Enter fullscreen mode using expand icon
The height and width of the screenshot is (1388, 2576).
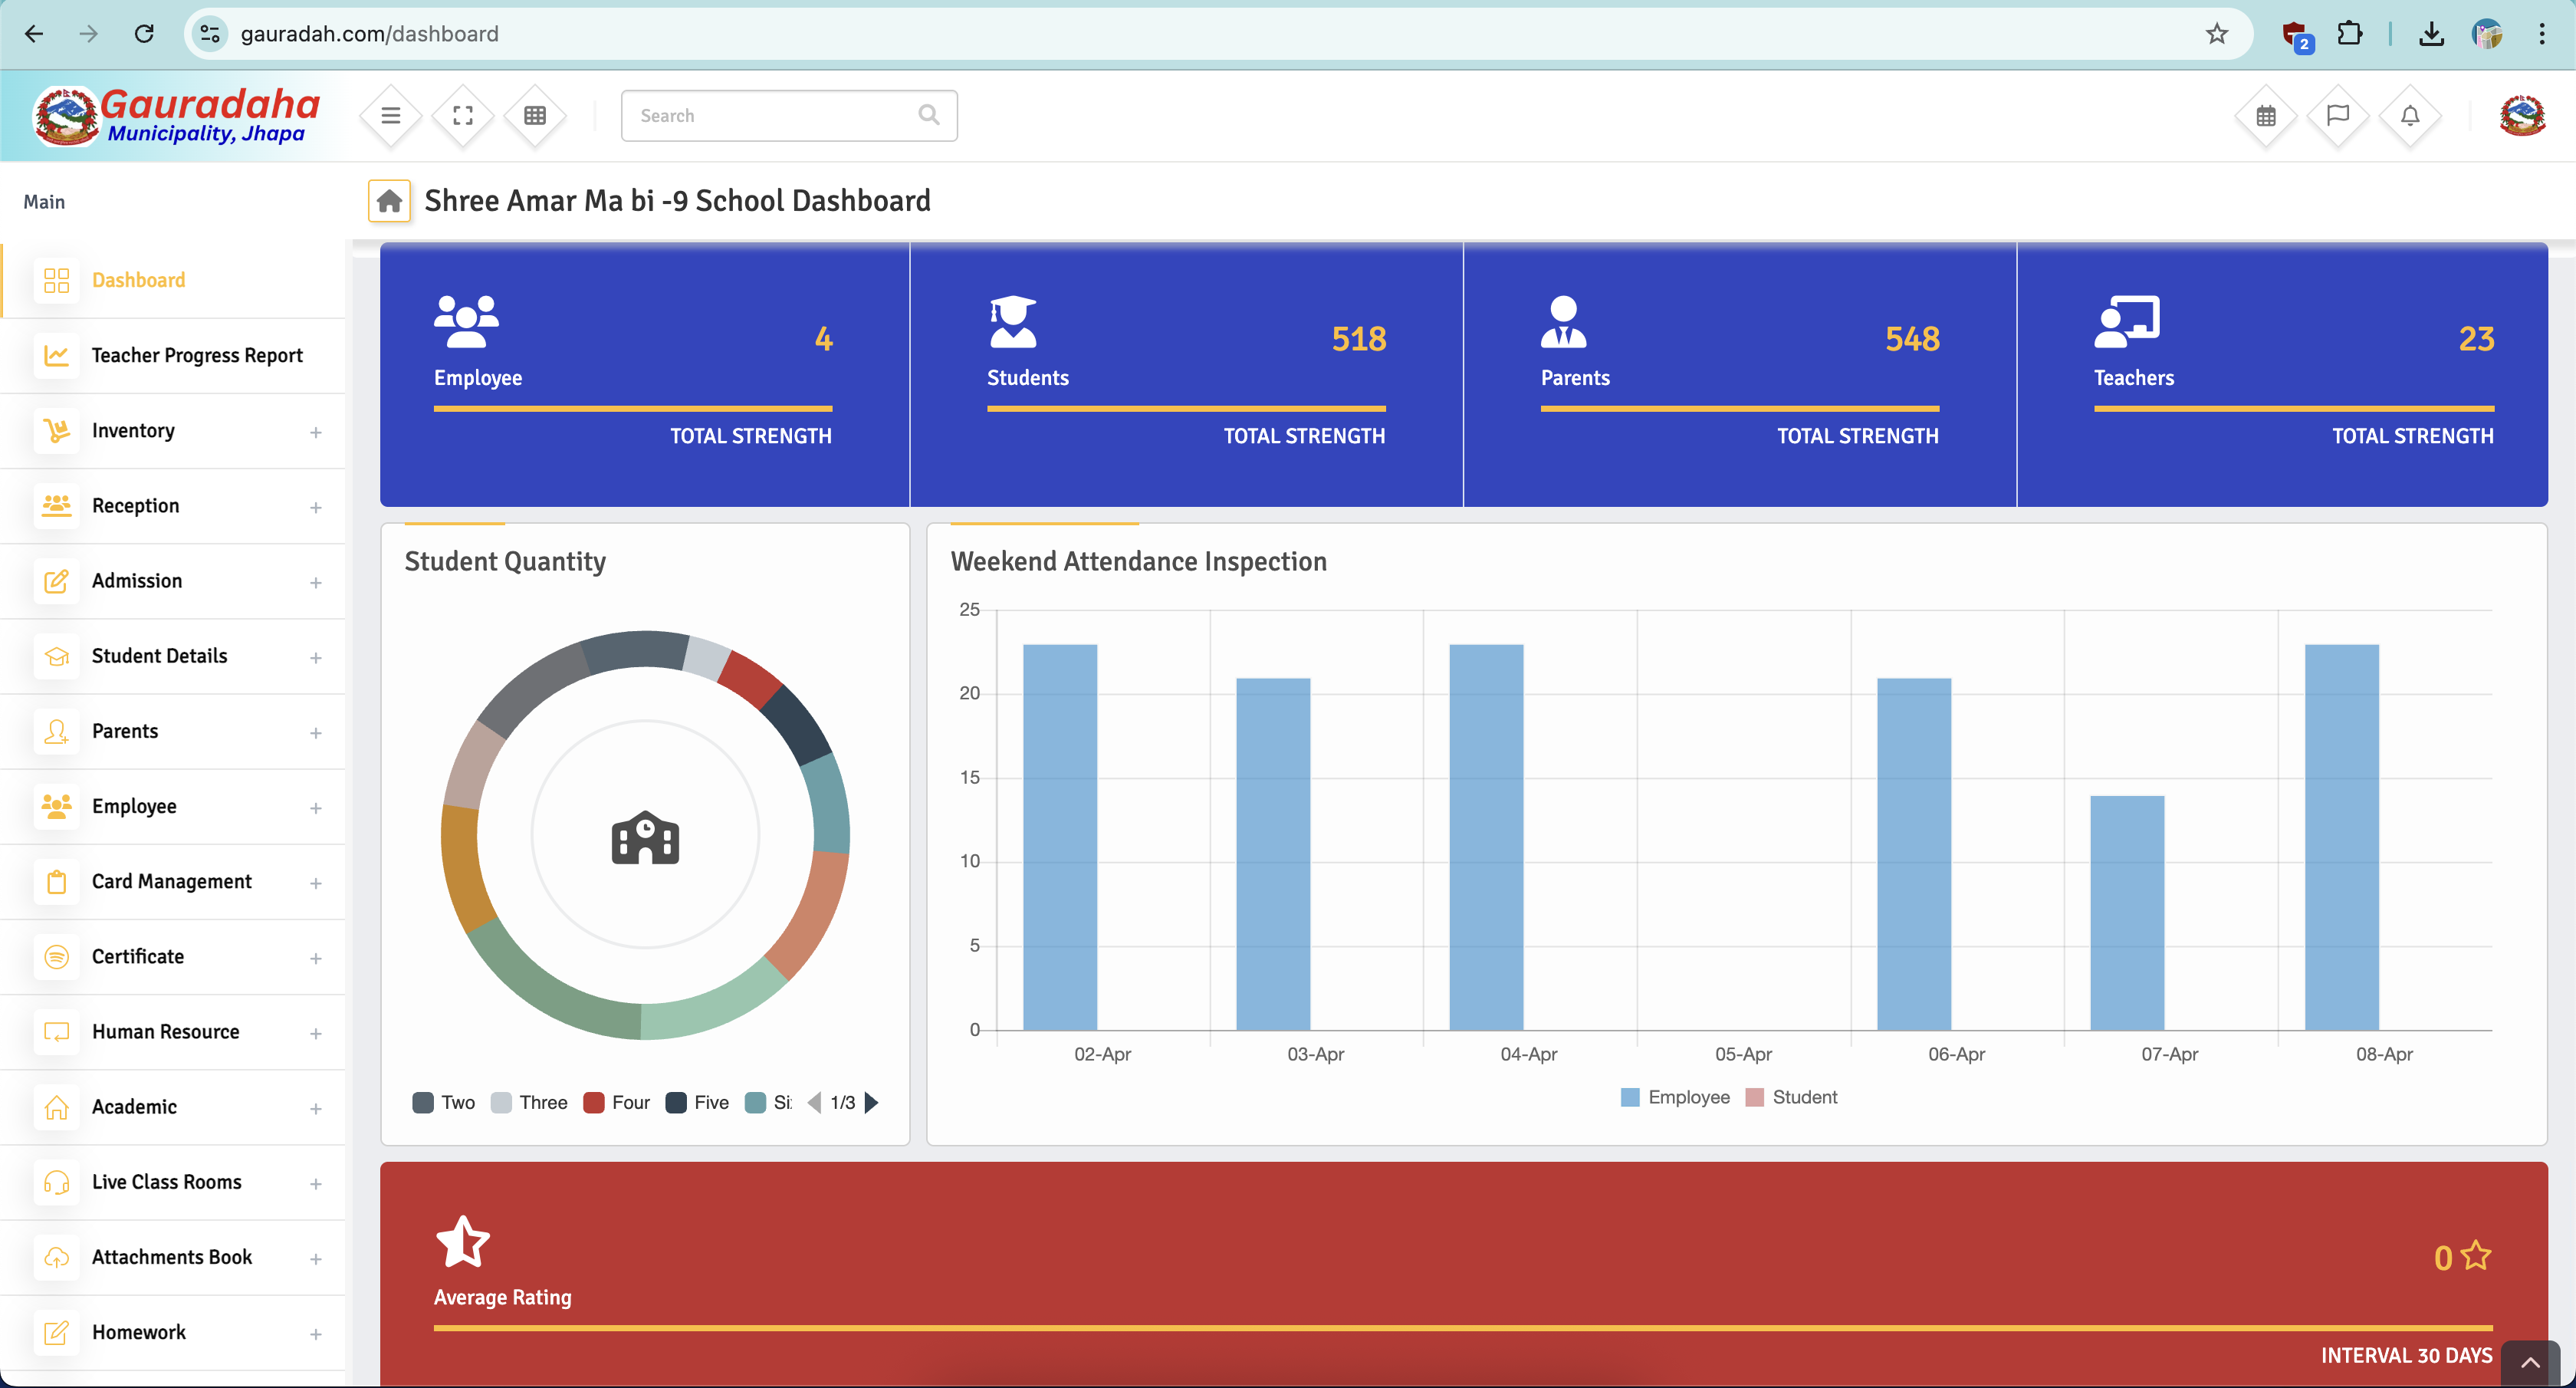463,116
